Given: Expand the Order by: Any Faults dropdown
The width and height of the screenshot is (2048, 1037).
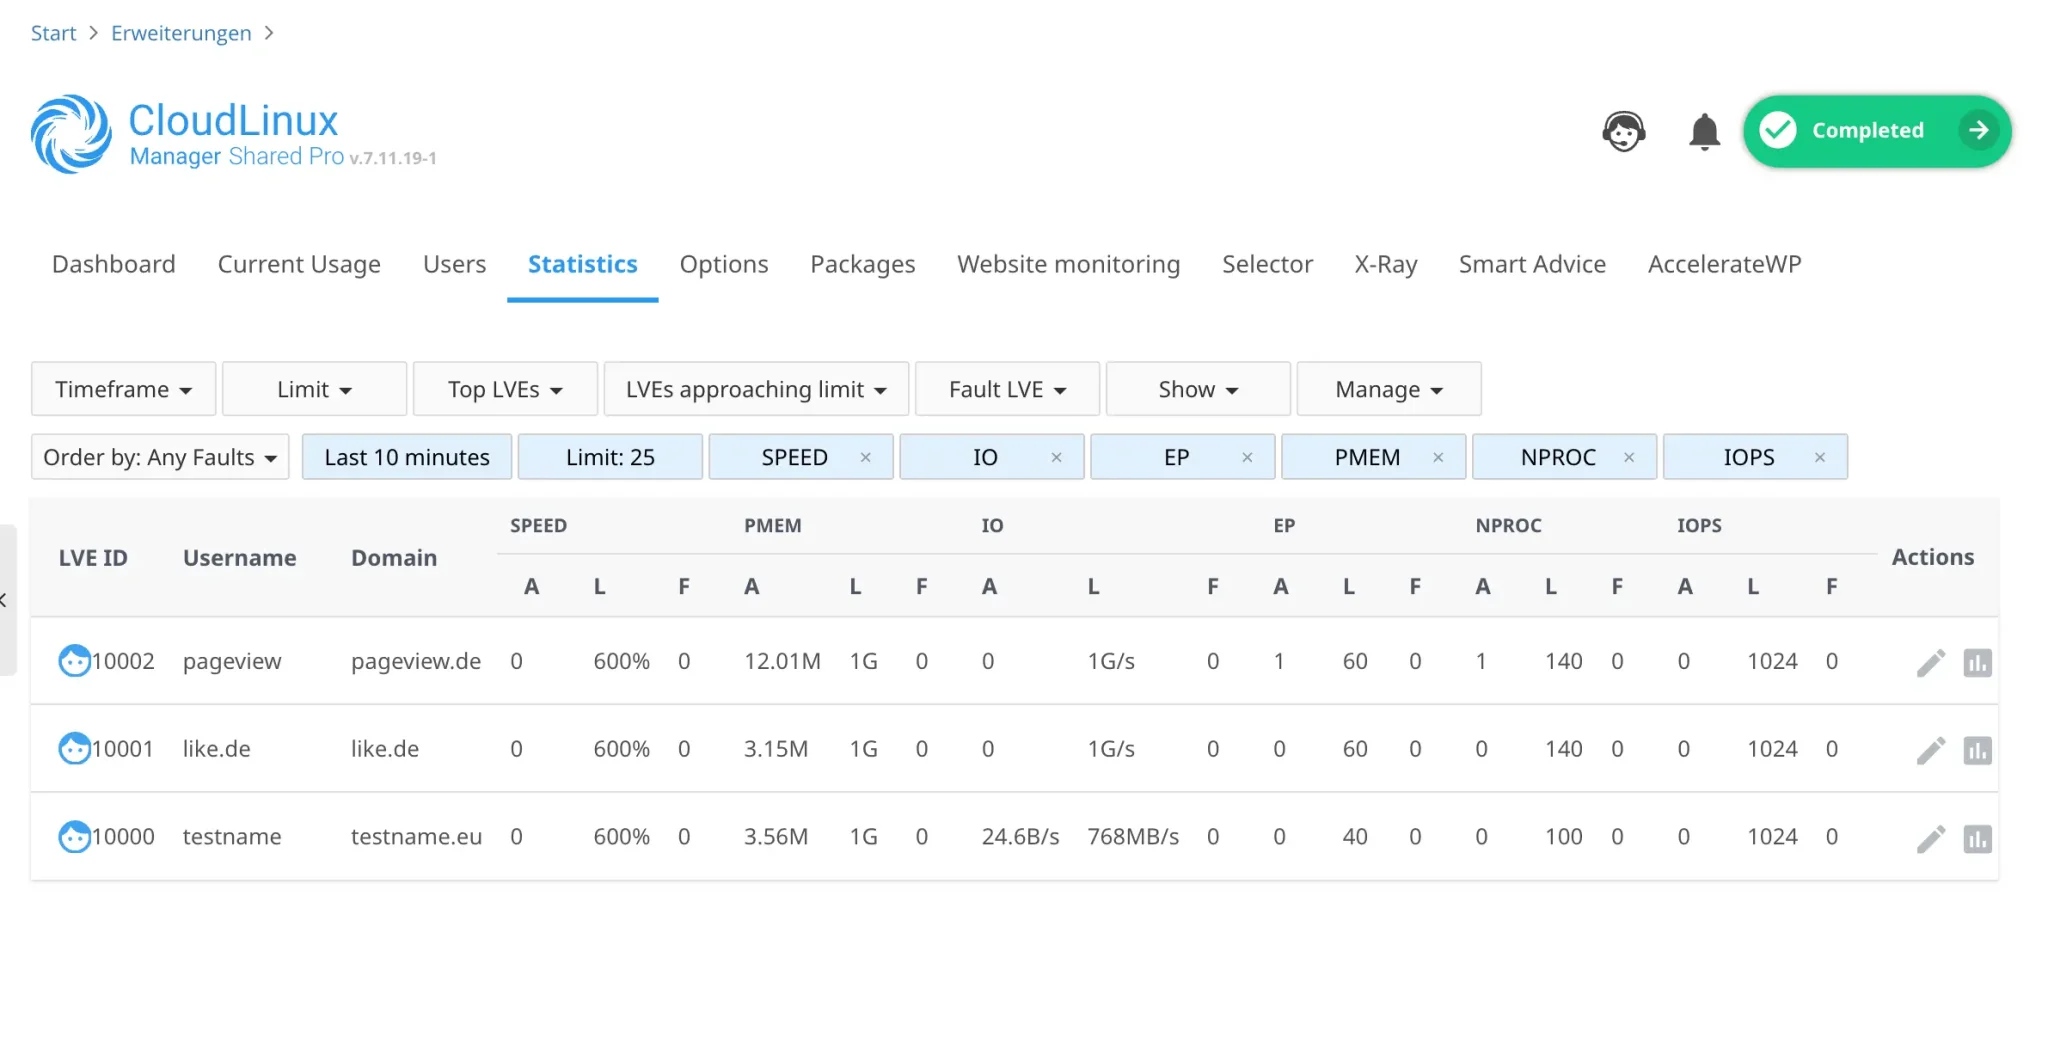Looking at the screenshot, I should pyautogui.click(x=160, y=457).
